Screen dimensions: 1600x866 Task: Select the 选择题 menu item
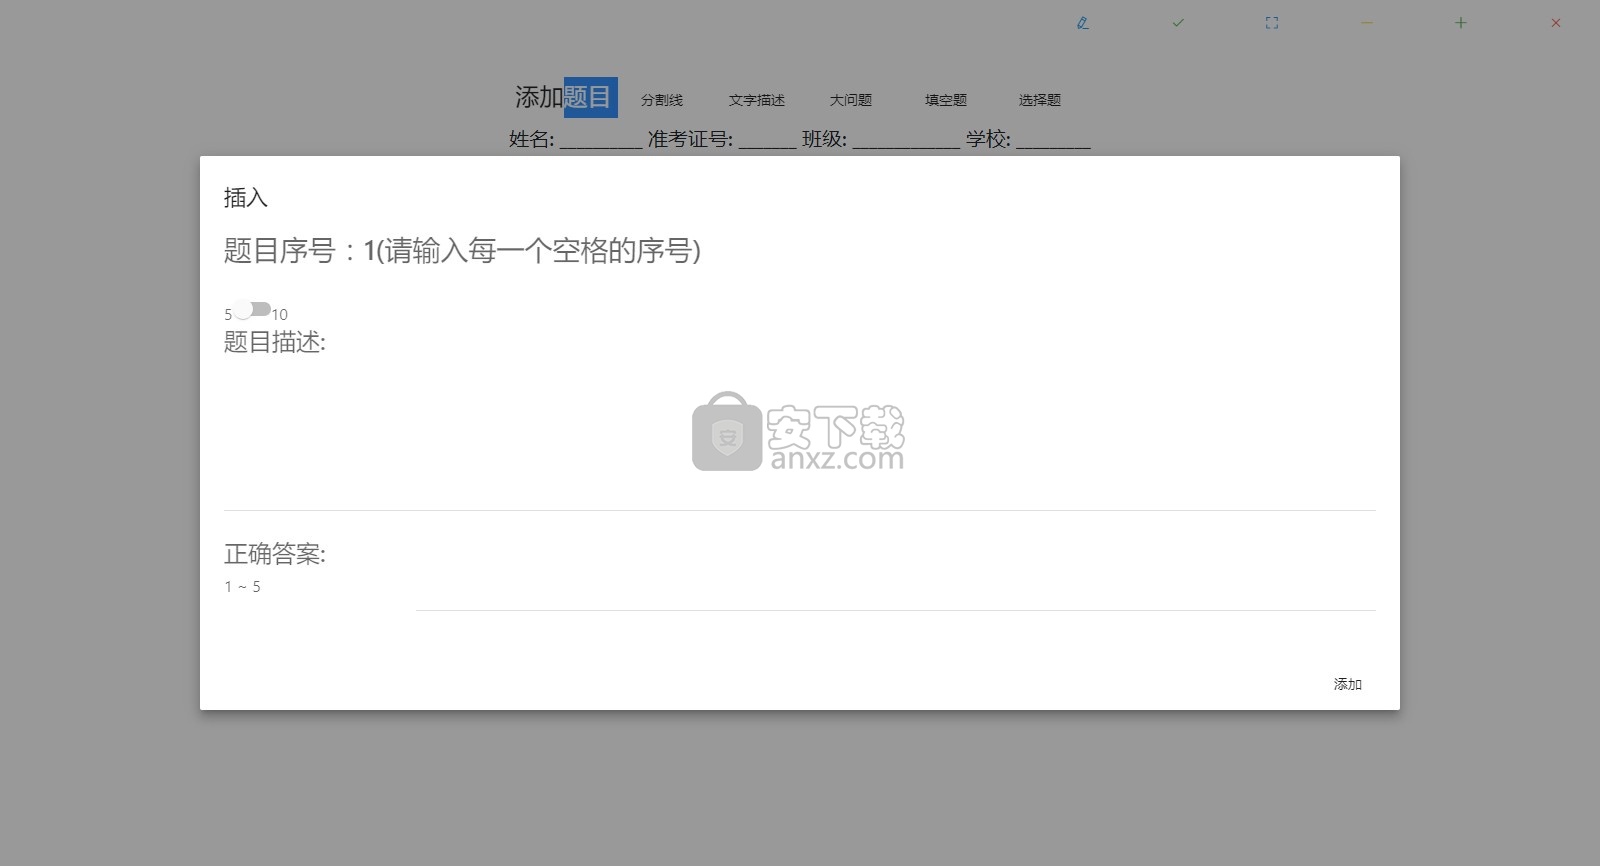(1040, 100)
